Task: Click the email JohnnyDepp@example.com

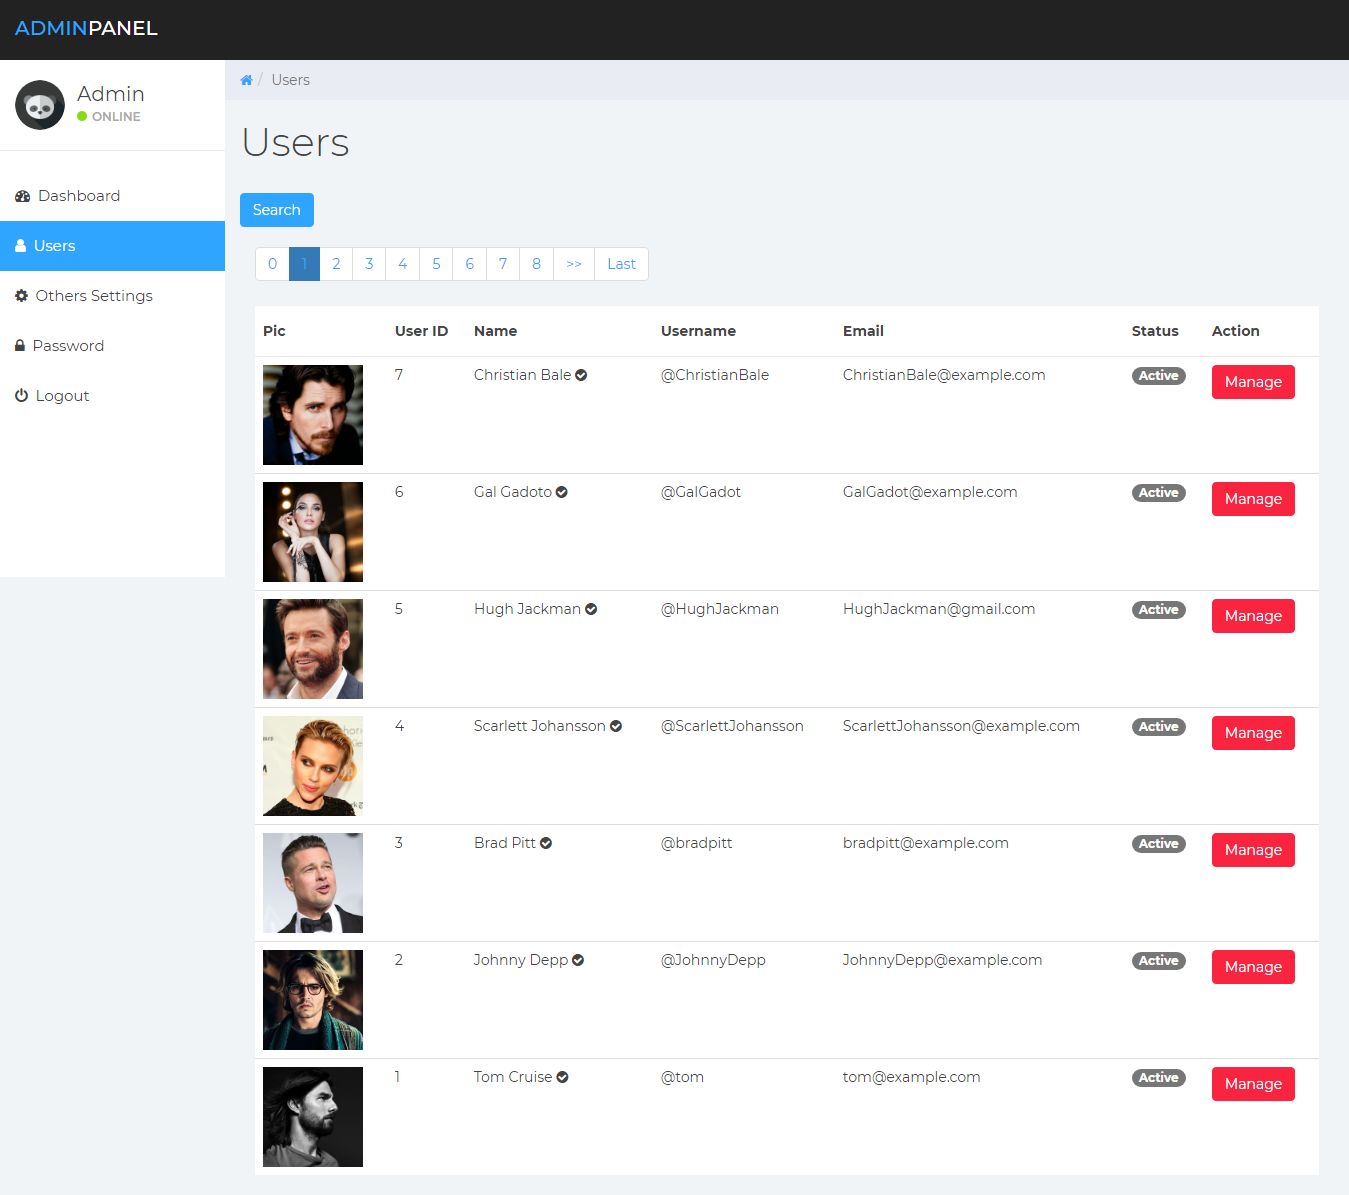Action: [x=942, y=960]
